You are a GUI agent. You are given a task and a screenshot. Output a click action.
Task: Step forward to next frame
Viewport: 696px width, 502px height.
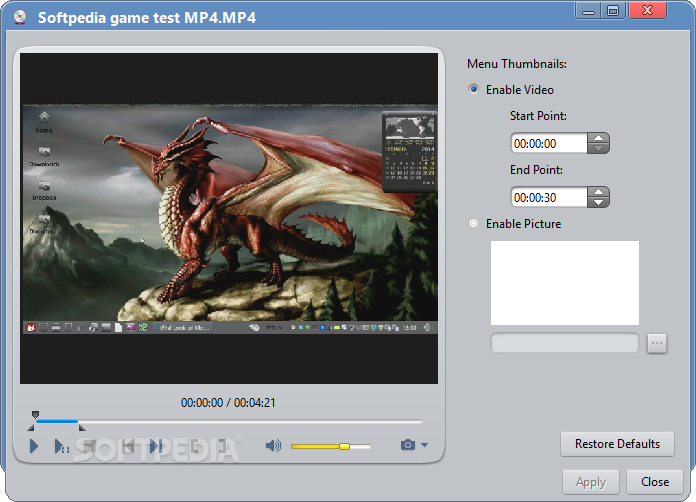156,446
